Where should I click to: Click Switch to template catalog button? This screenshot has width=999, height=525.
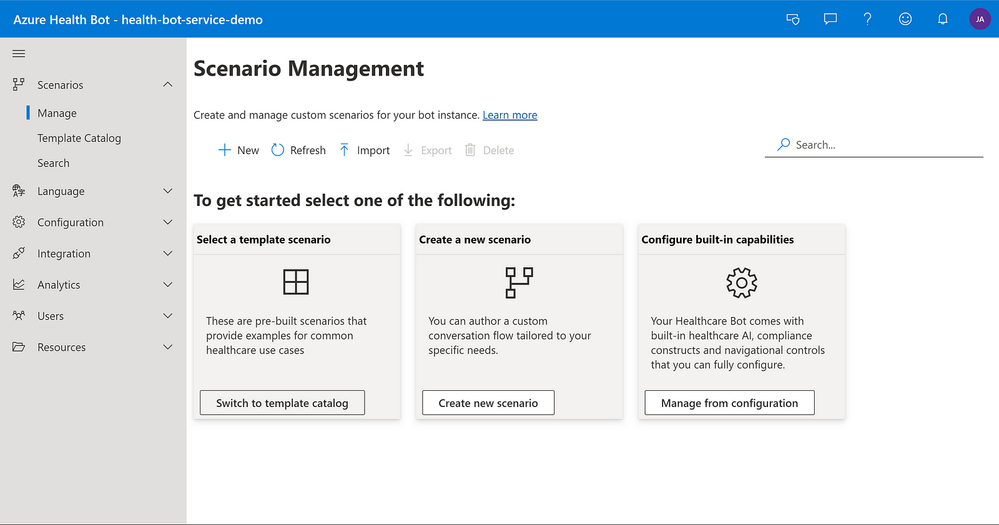pos(282,403)
